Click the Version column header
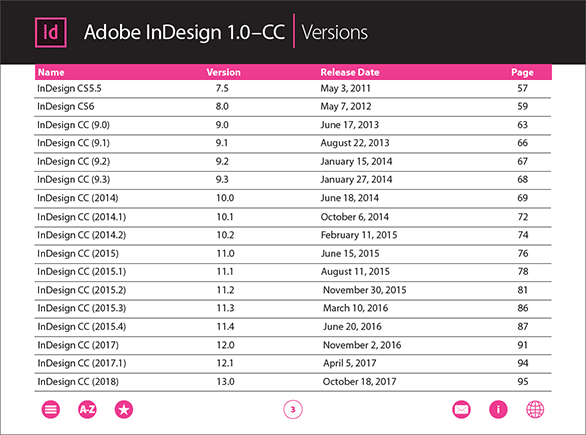 coord(223,72)
